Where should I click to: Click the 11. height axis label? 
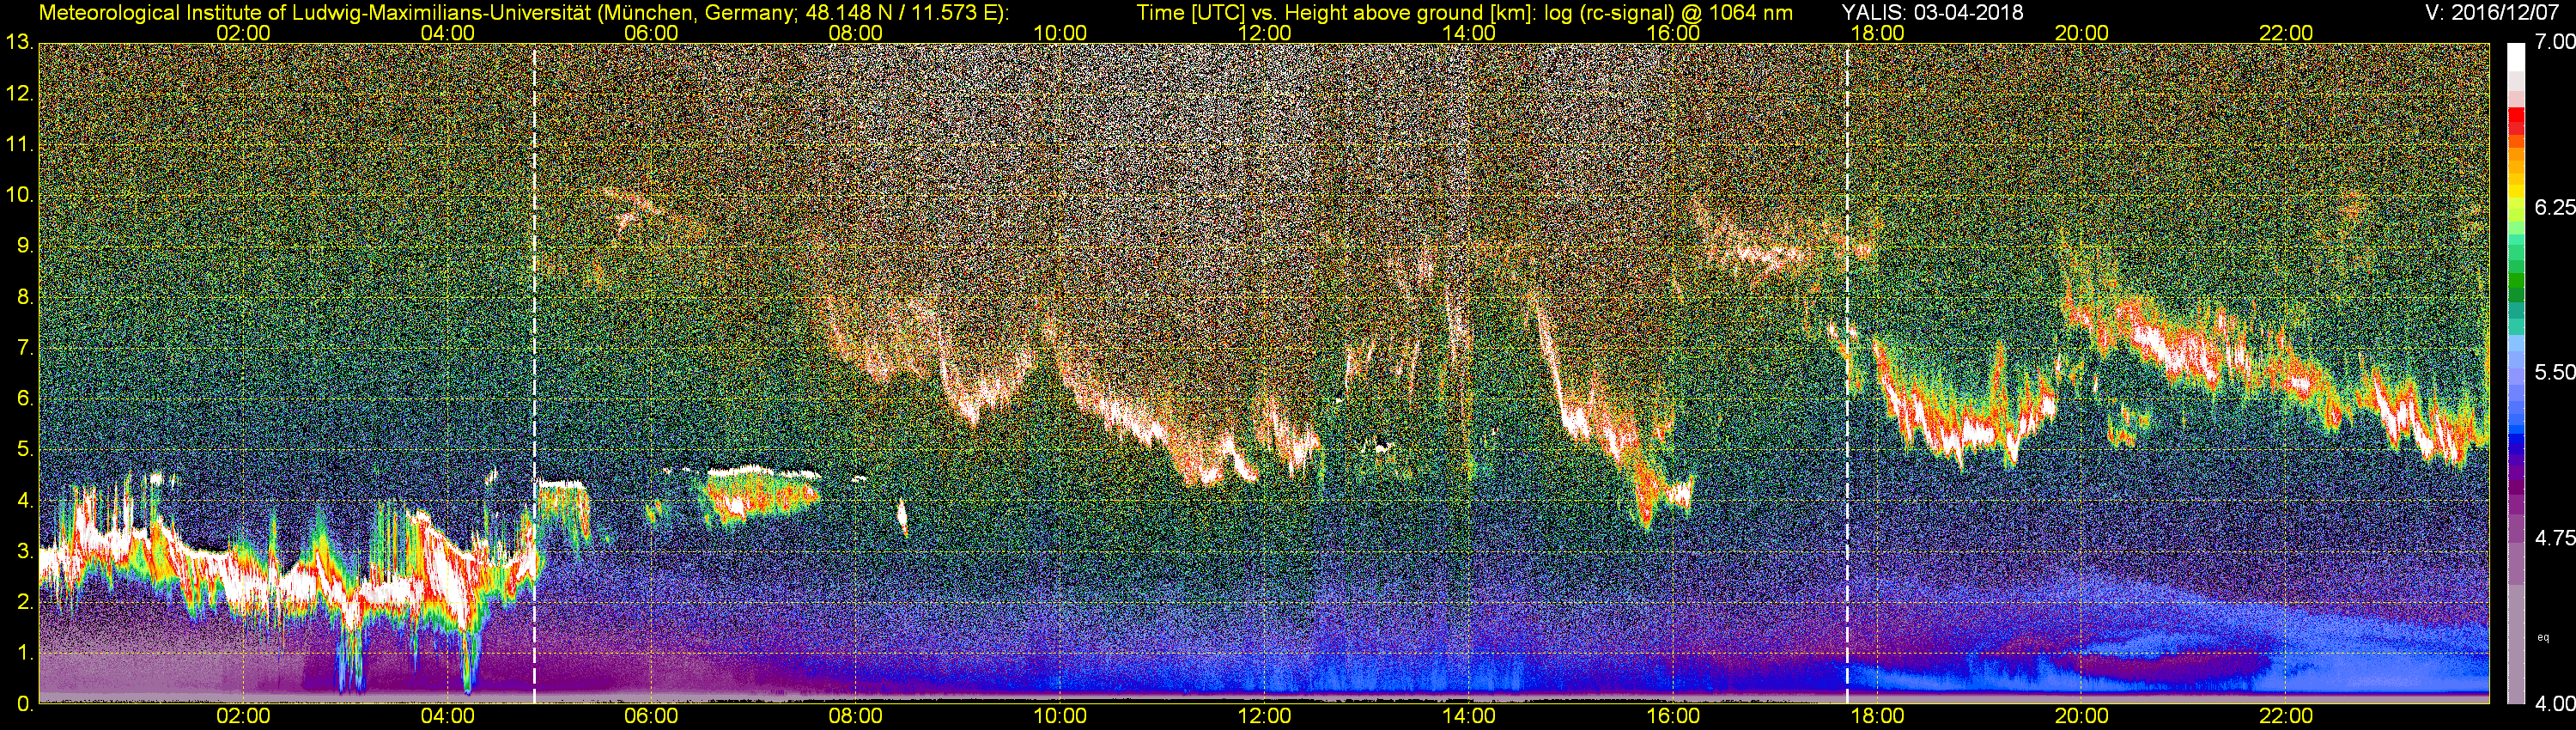(20, 145)
